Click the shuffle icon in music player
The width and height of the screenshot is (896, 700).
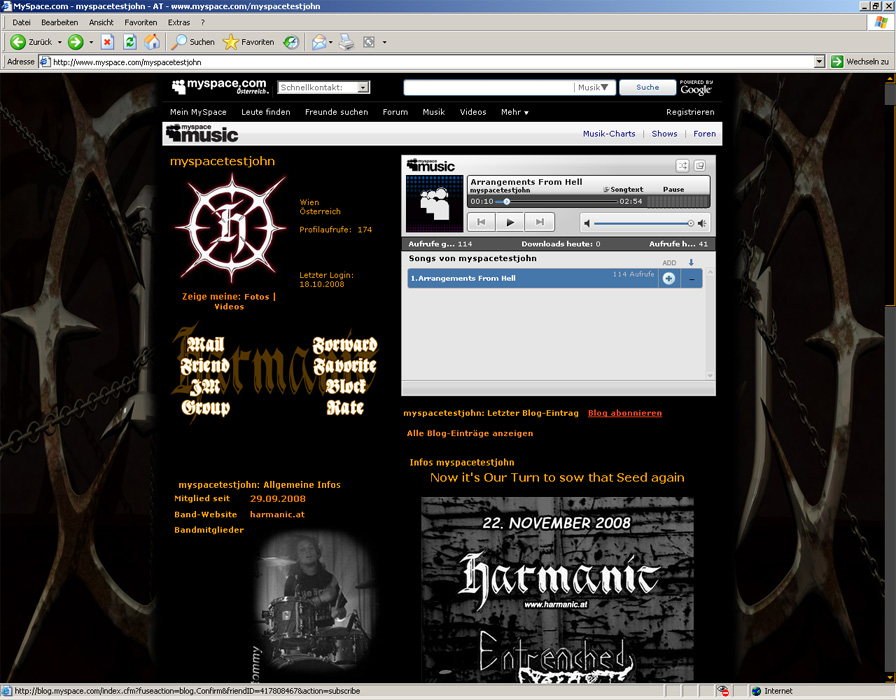click(x=682, y=166)
